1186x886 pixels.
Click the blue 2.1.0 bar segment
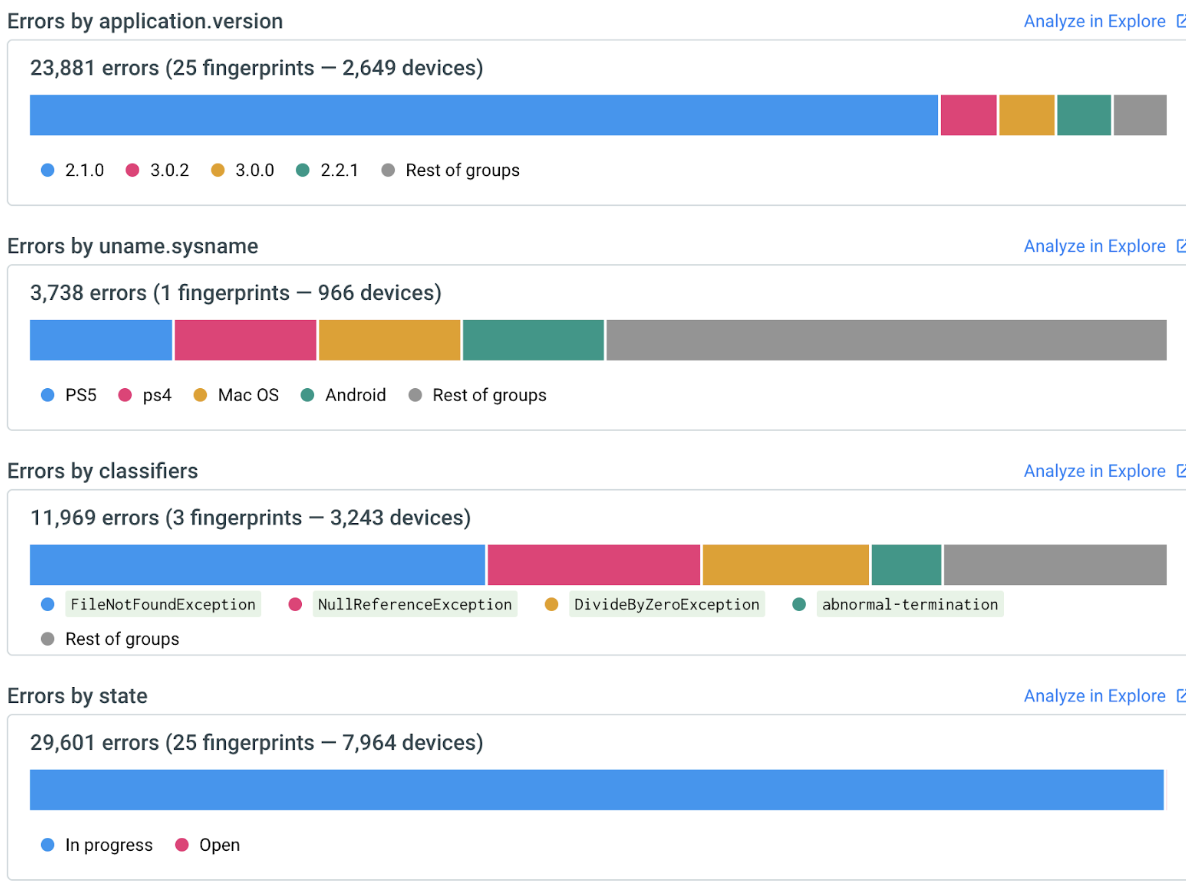click(x=484, y=115)
